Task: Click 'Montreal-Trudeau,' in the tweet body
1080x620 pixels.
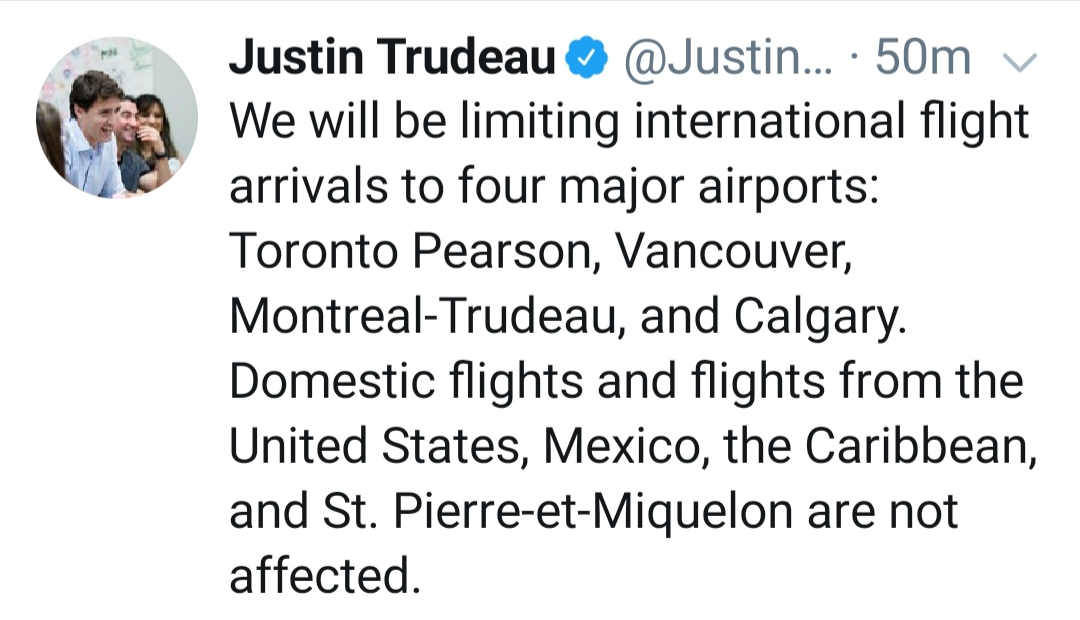Action: (427, 316)
